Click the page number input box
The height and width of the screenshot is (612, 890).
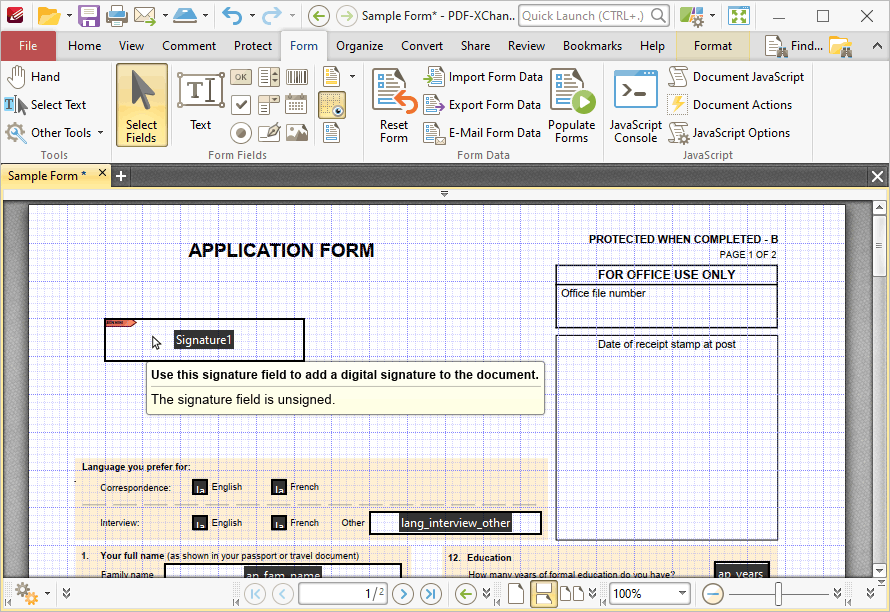click(x=343, y=594)
